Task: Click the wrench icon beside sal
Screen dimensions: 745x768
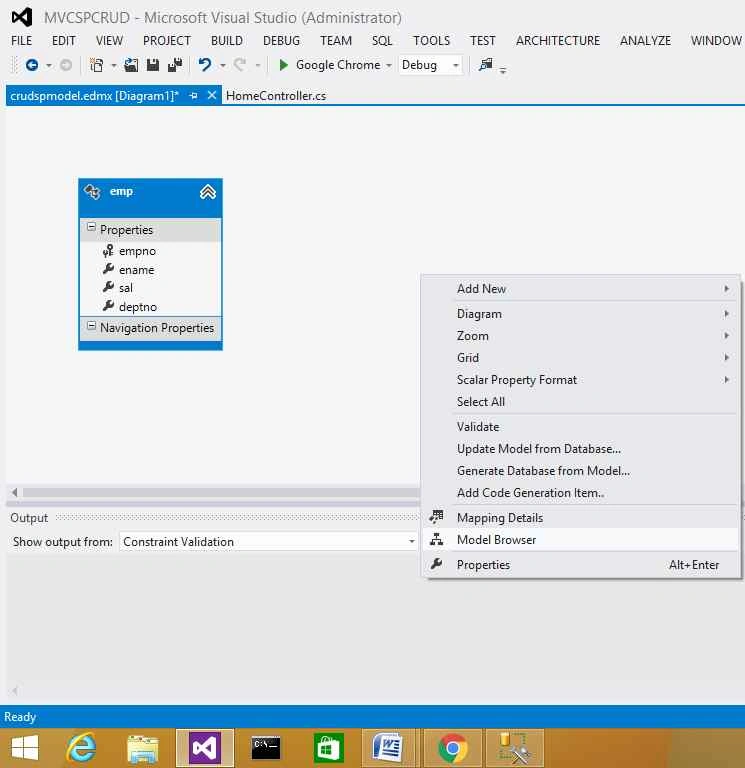Action: pyautogui.click(x=108, y=287)
